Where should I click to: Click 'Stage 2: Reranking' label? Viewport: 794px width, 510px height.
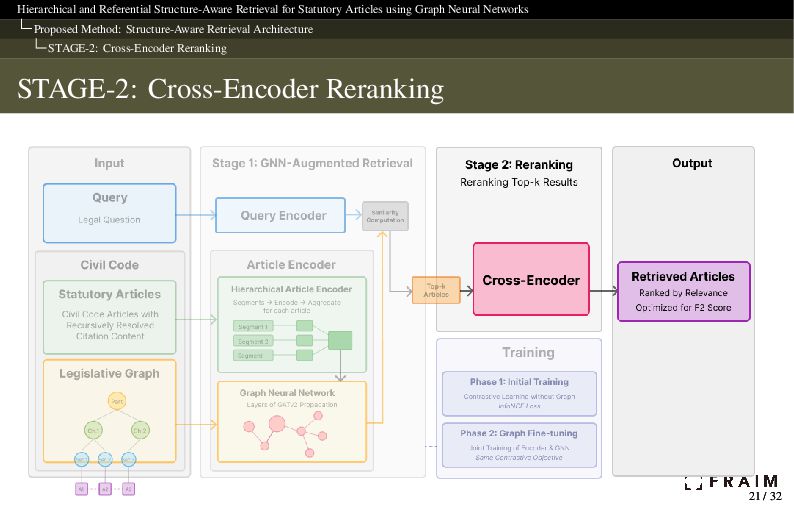pos(519,165)
